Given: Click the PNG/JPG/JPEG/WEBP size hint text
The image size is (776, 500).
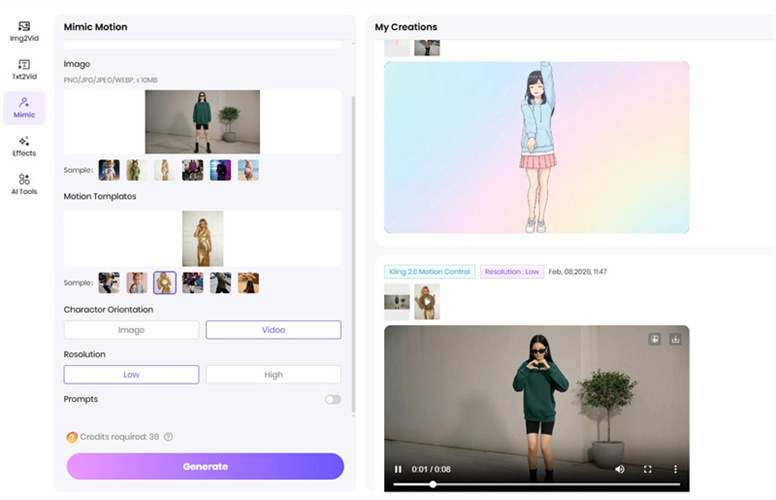Looking at the screenshot, I should 110,80.
